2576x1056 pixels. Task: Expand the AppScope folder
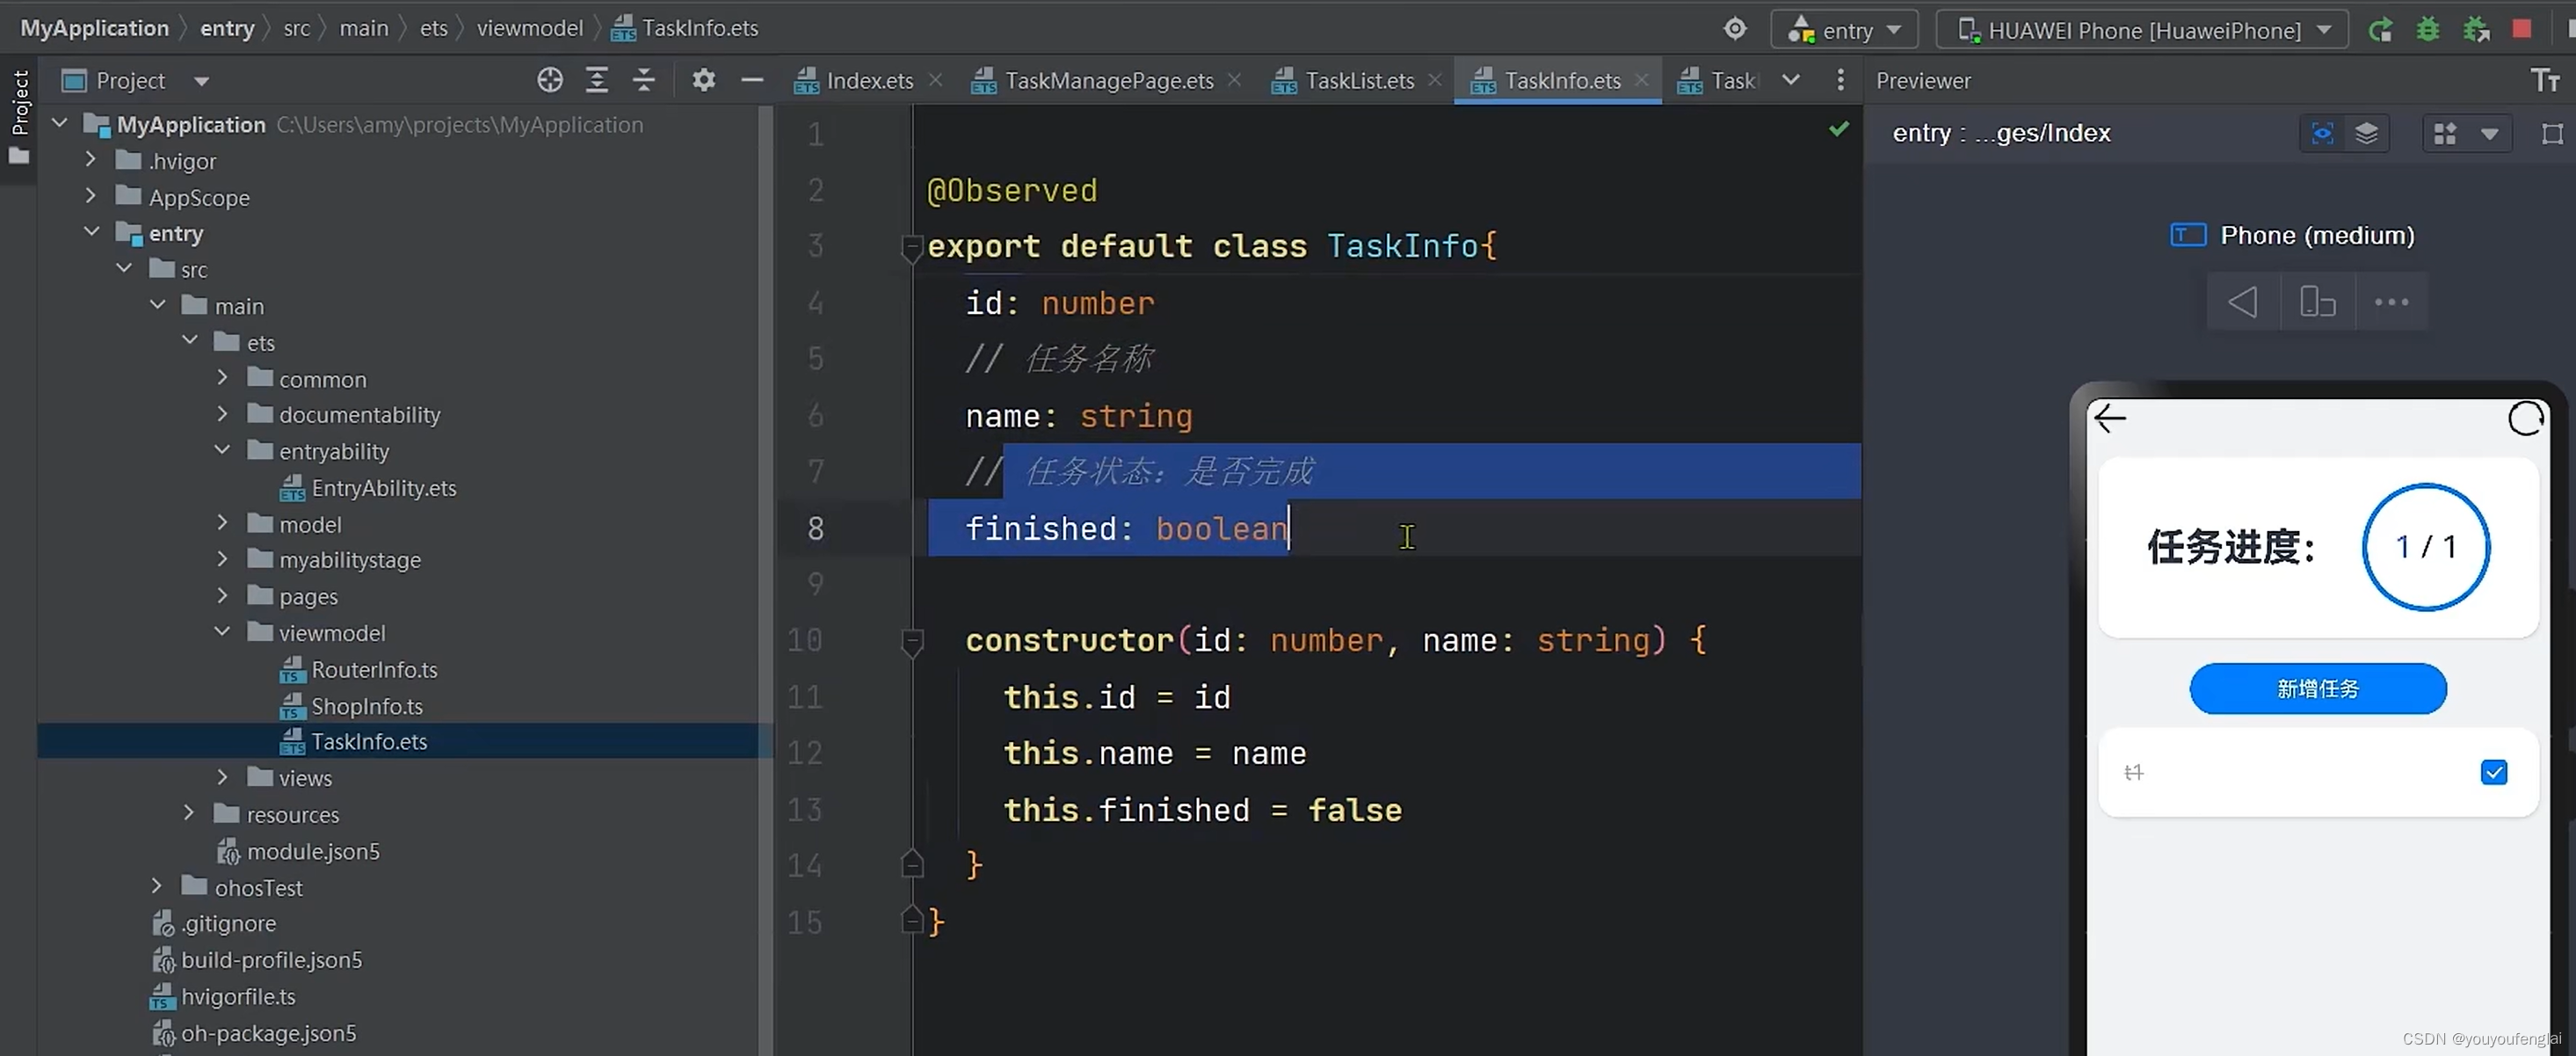[x=90, y=196]
